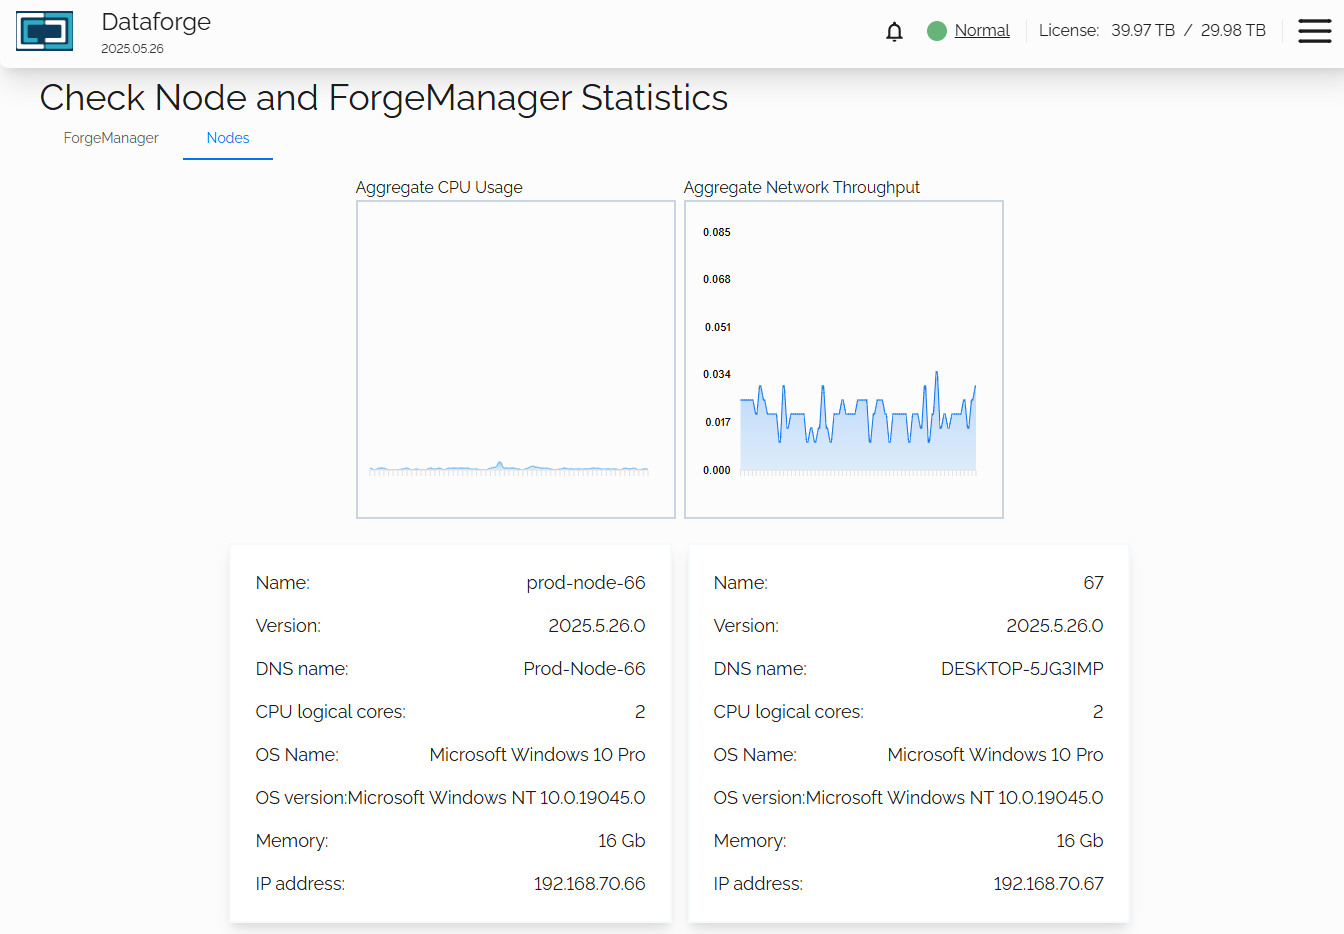Click the Aggregate CPU Usage chart

pyautogui.click(x=516, y=359)
